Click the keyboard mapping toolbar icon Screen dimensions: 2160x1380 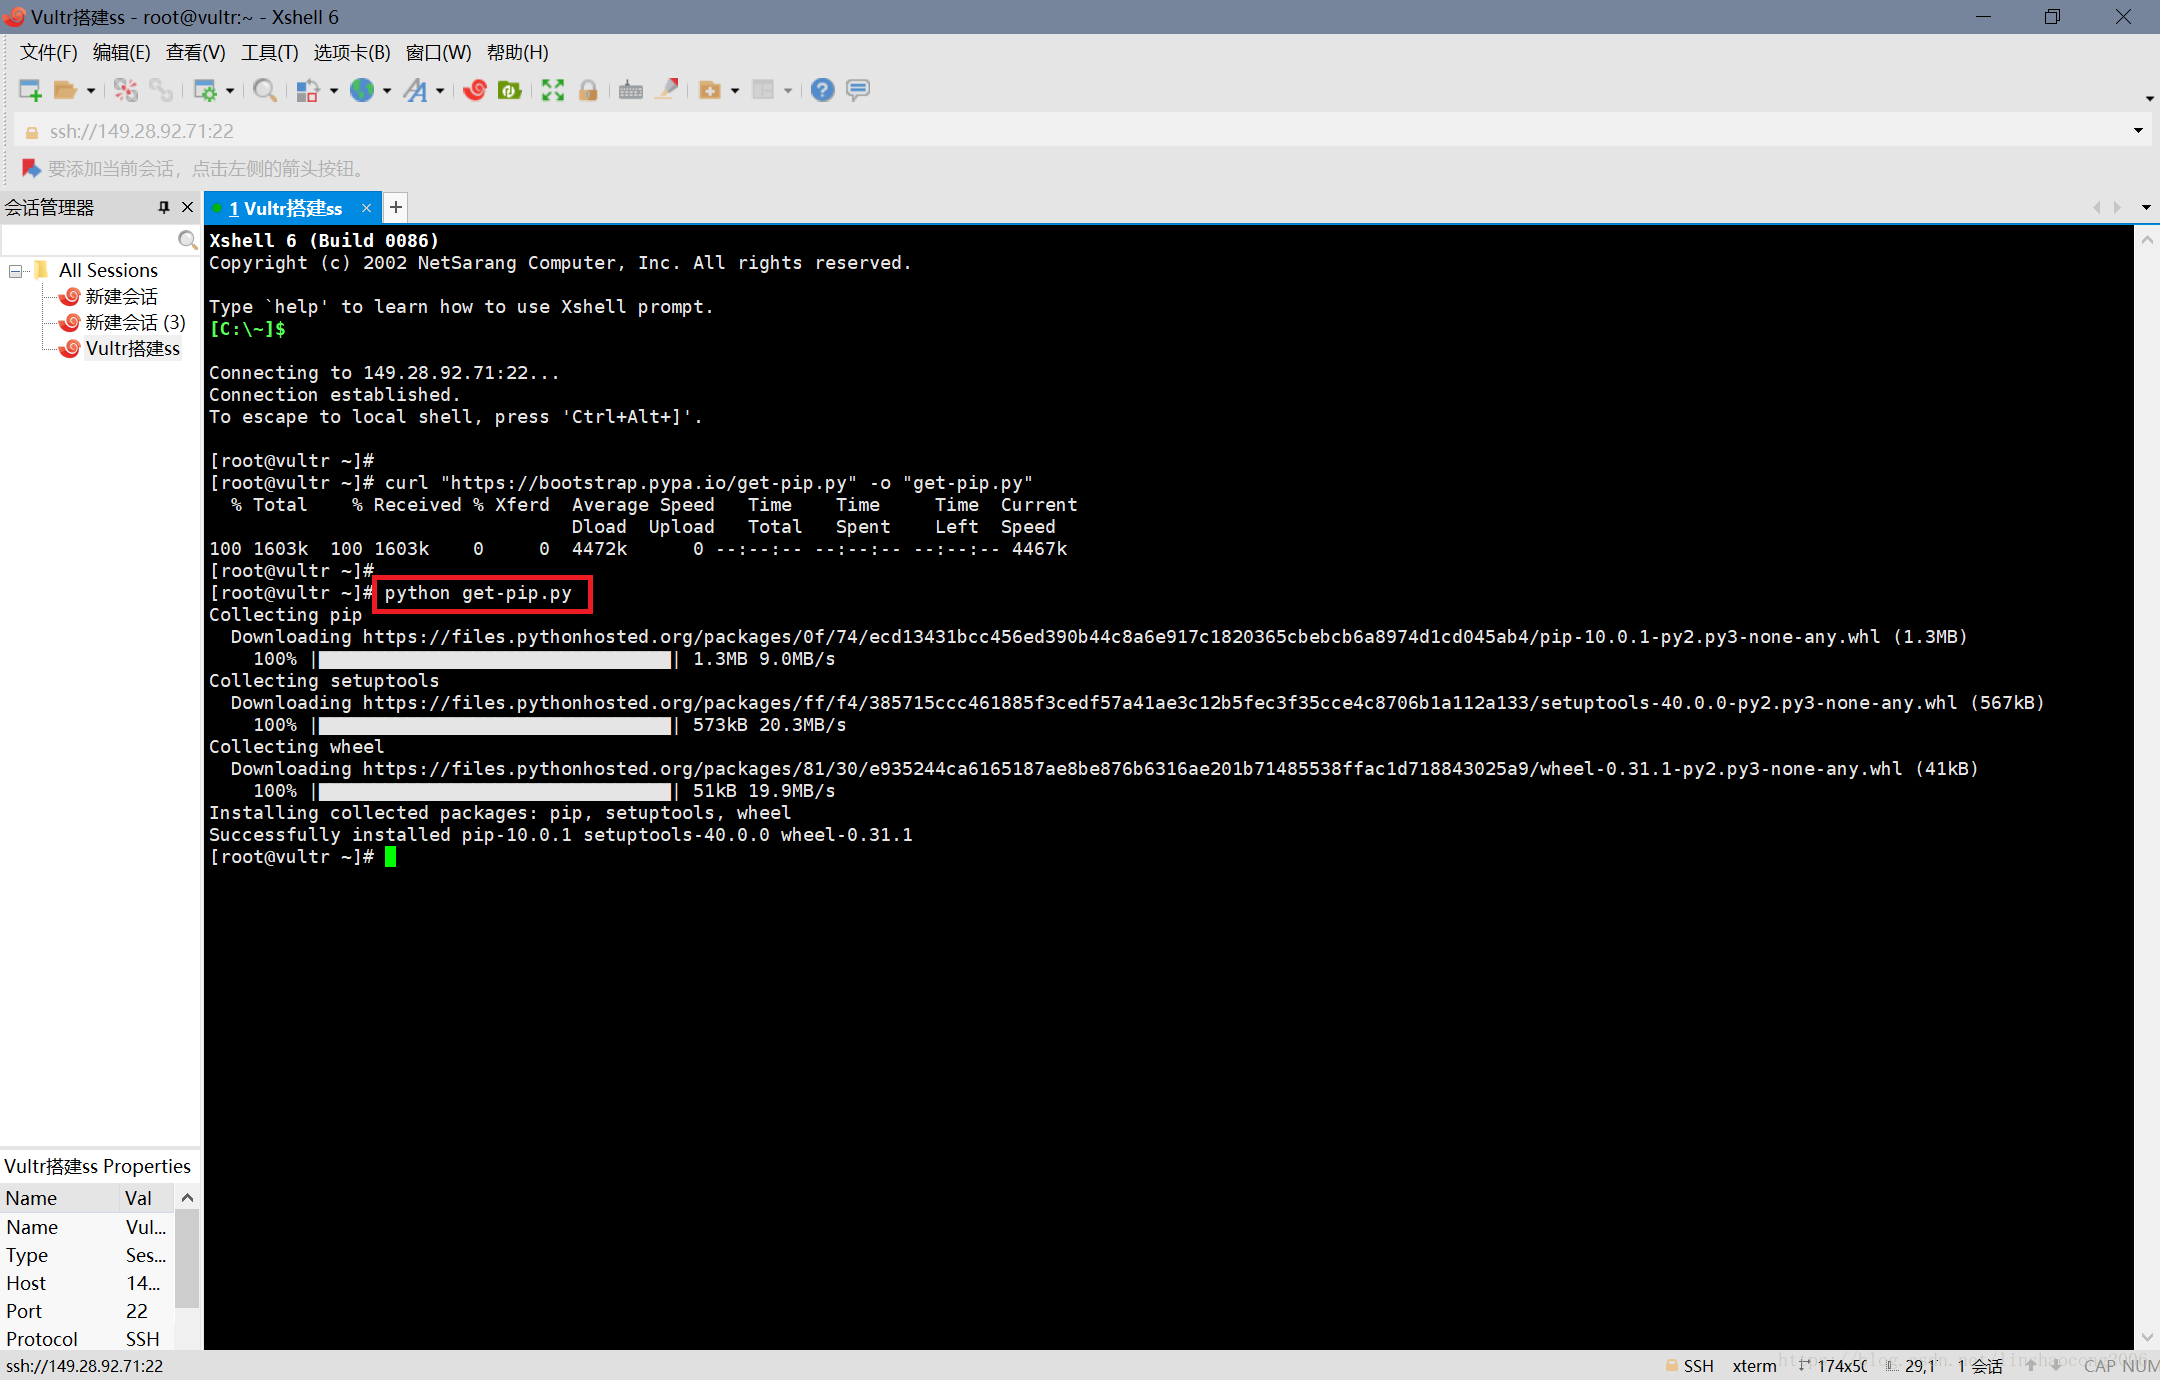coord(630,90)
